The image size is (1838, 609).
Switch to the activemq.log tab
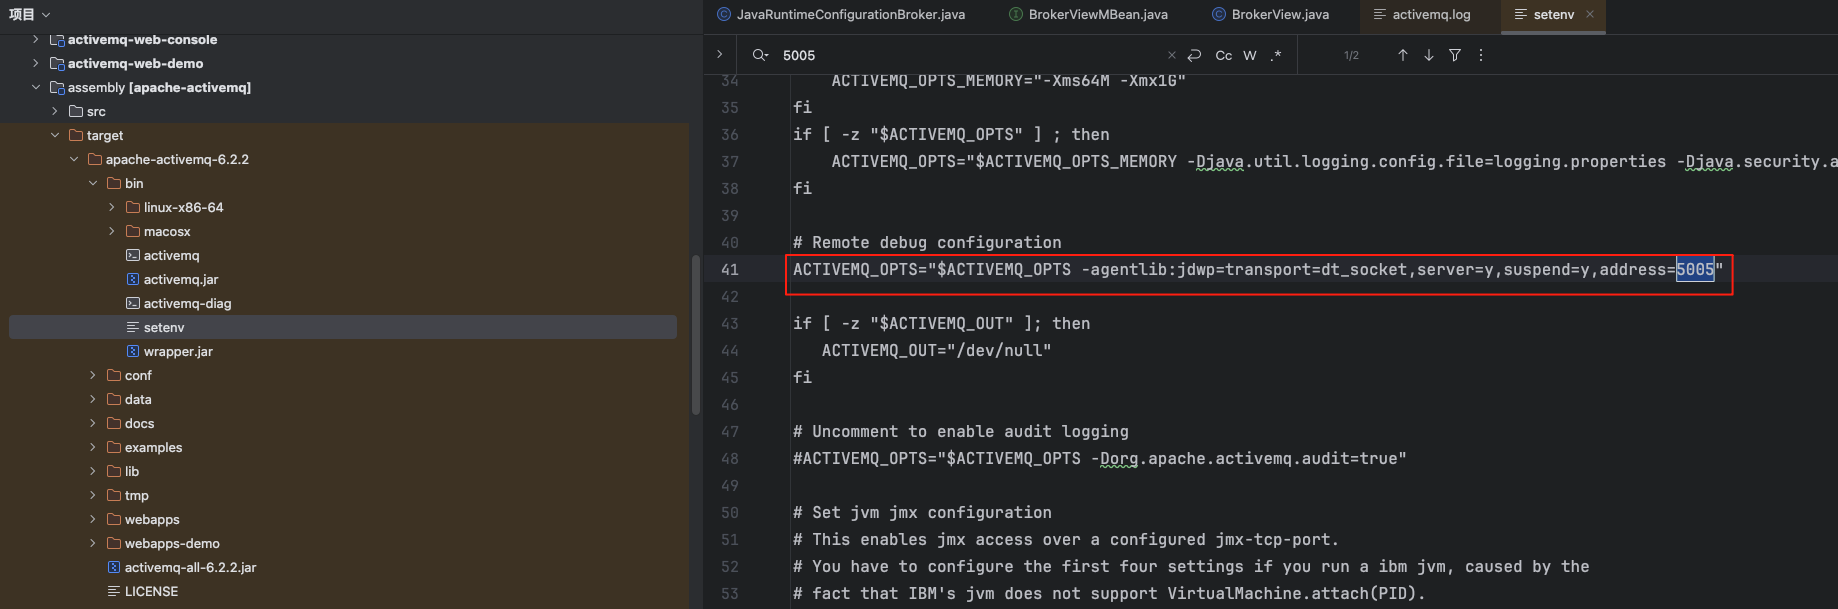(x=1430, y=14)
